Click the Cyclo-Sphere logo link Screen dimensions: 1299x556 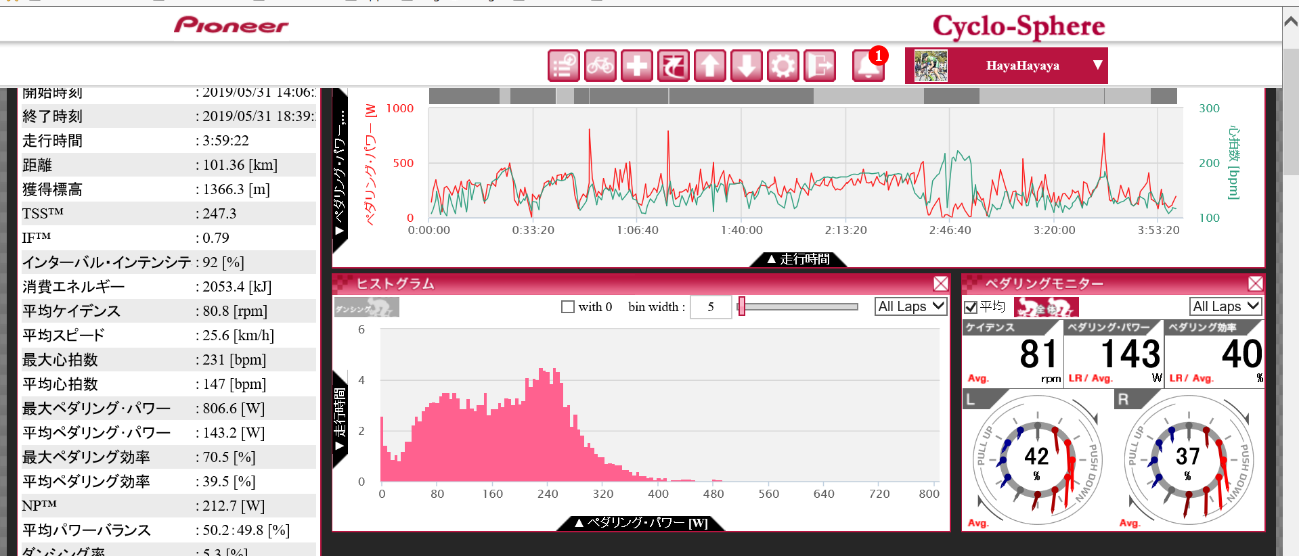pyautogui.click(x=1018, y=25)
